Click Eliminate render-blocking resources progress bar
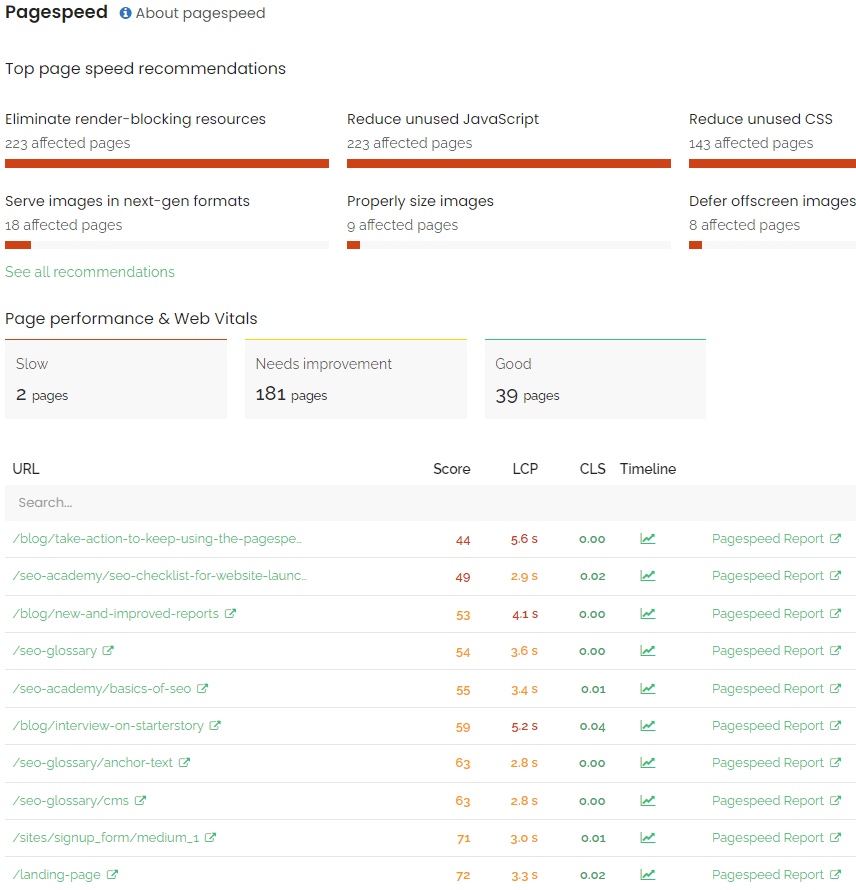This screenshot has height=890, width=856. [x=167, y=163]
